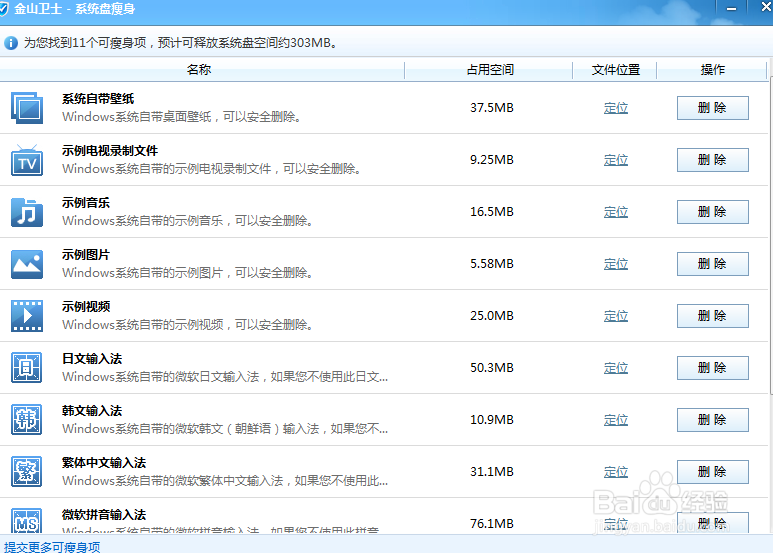Click the sample music note icon
Viewport: 773px width, 553px height.
pyautogui.click(x=27, y=212)
